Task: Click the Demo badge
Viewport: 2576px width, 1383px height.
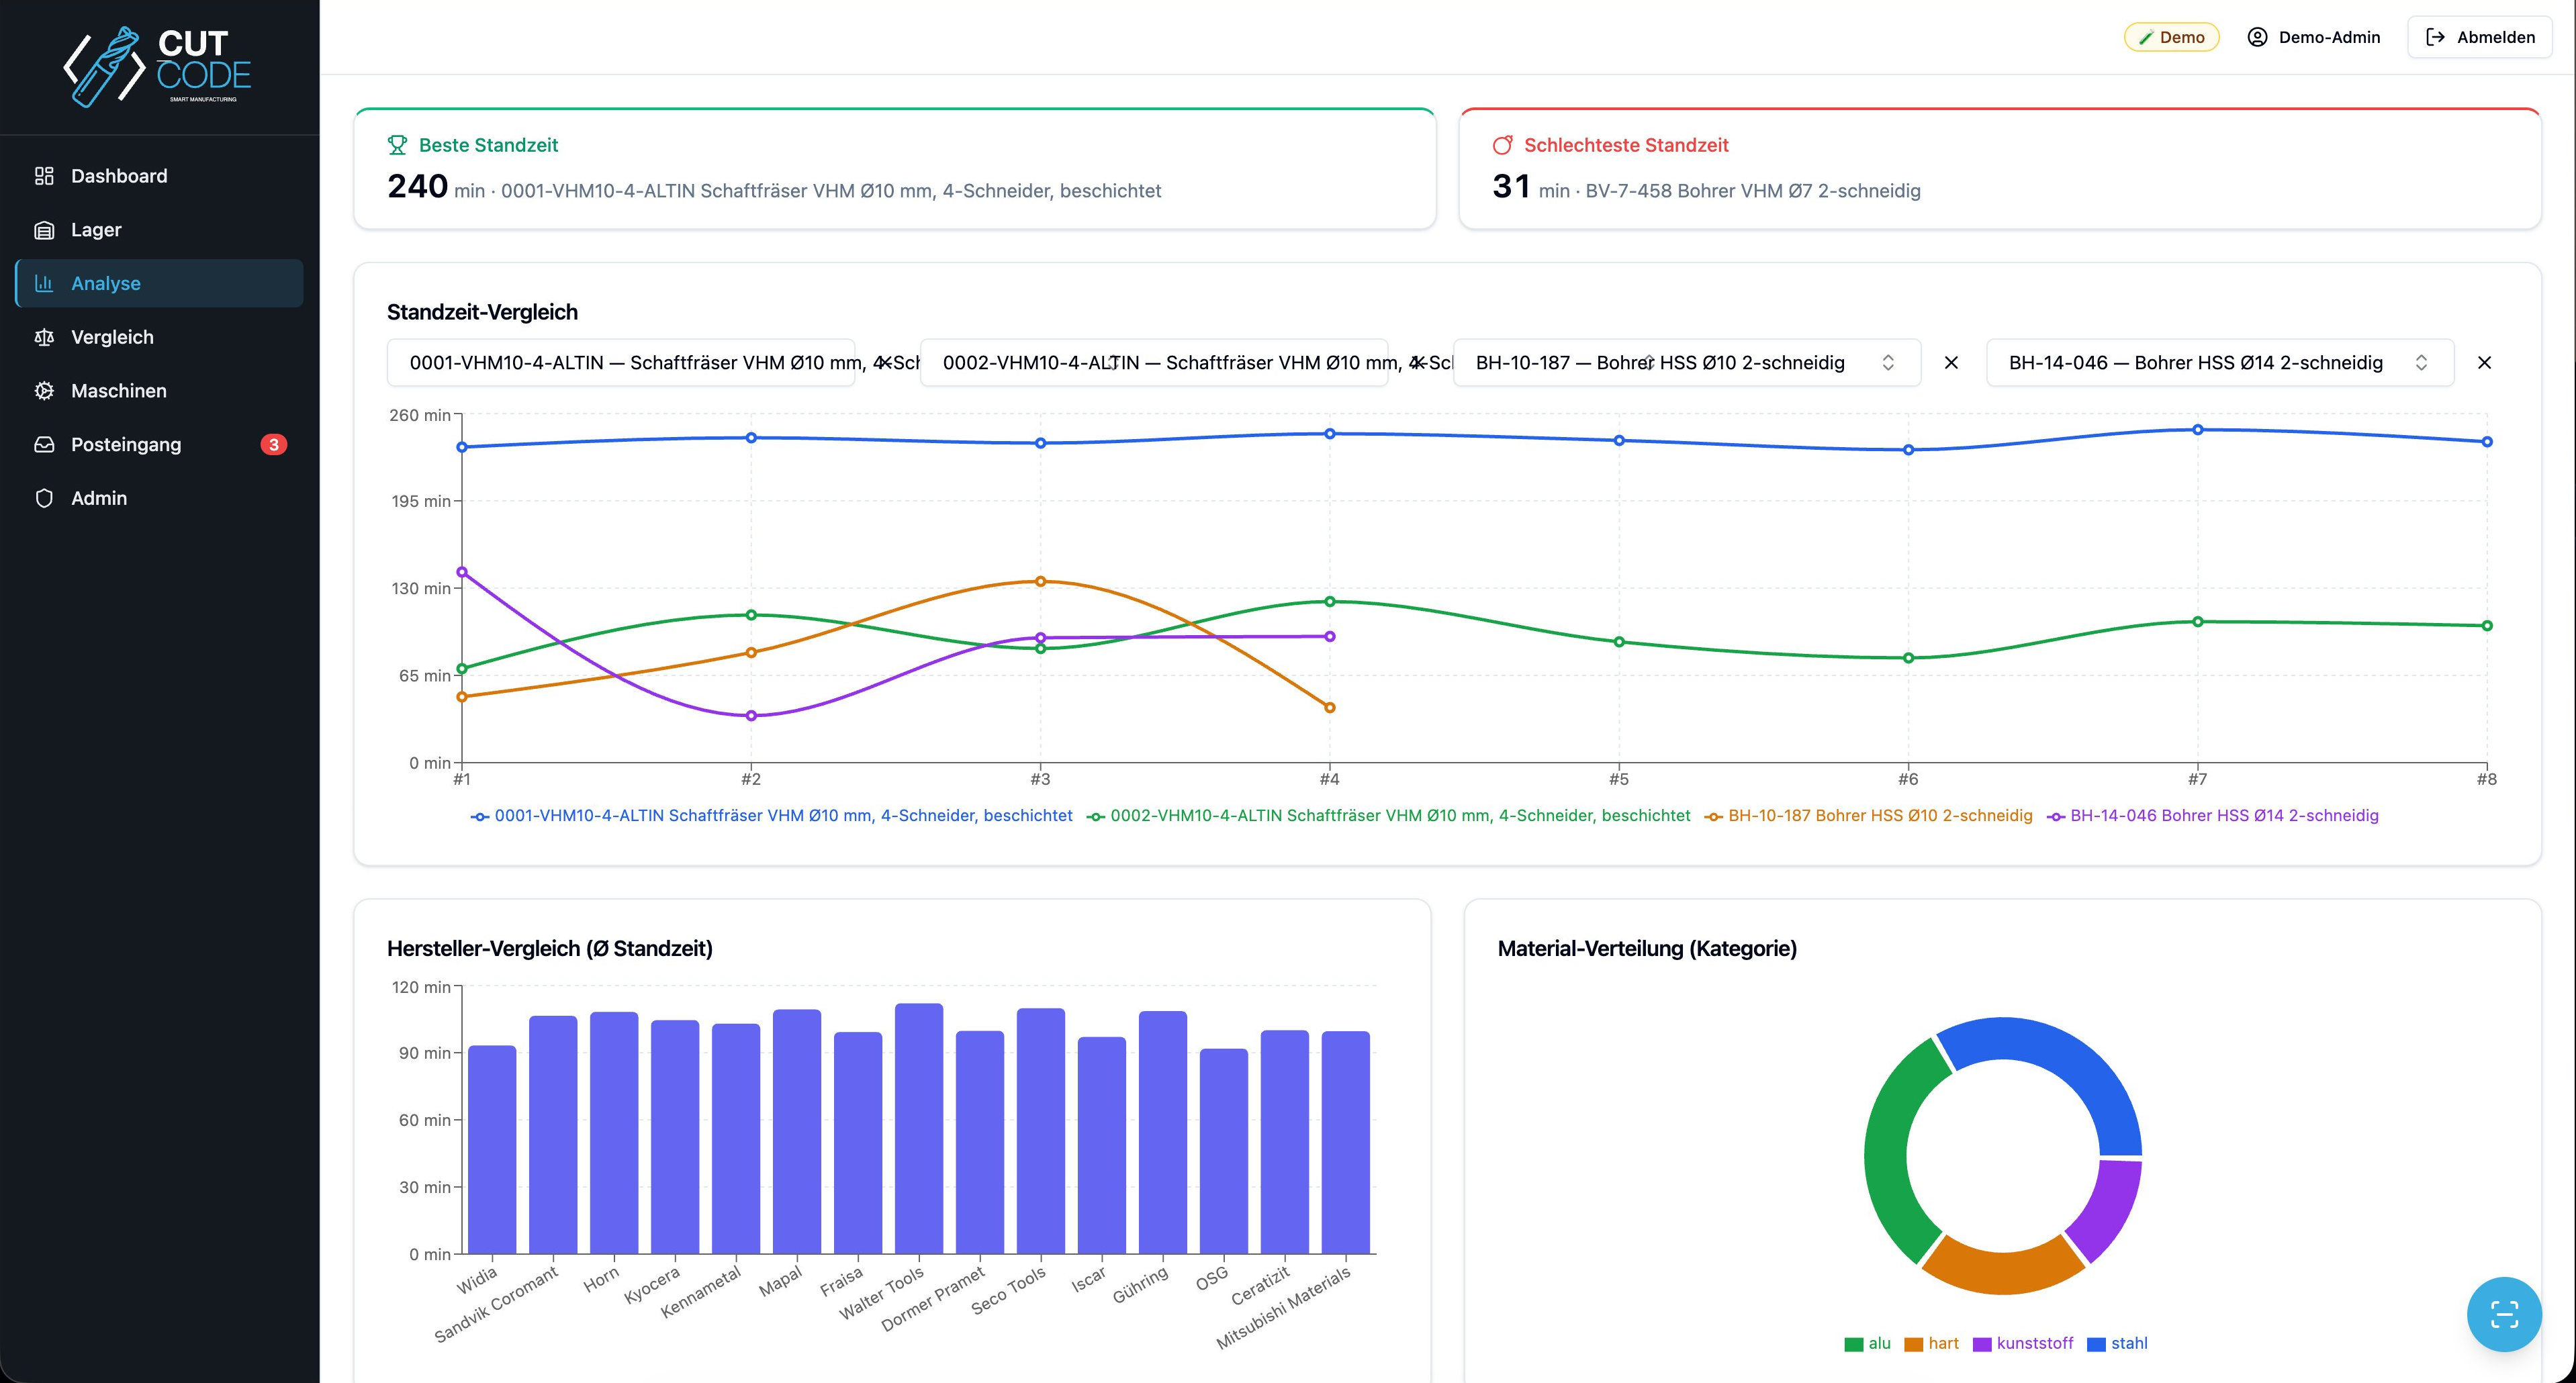Action: tap(2171, 37)
